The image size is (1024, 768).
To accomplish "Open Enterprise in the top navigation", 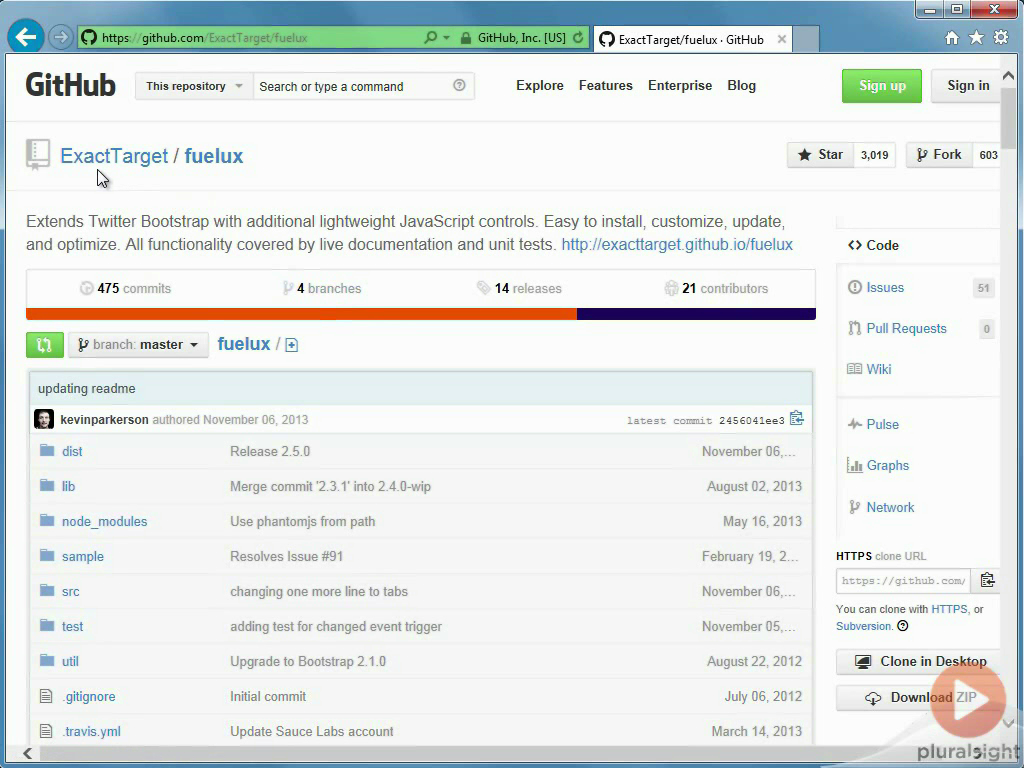I will click(680, 86).
